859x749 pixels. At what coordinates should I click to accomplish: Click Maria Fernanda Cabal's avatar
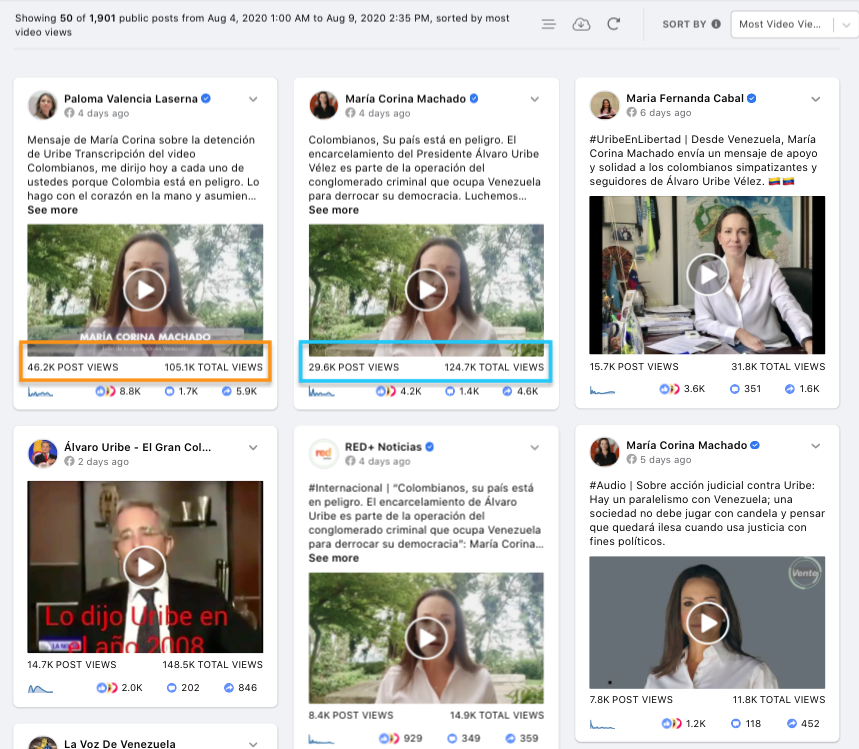point(604,105)
